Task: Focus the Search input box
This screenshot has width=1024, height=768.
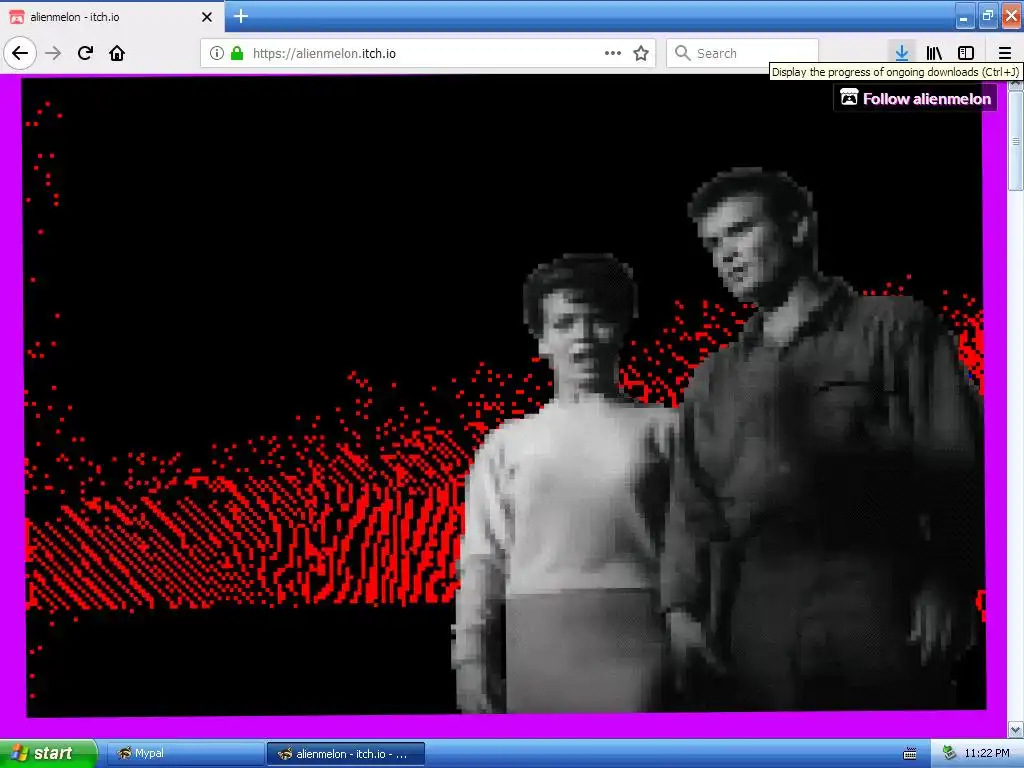Action: click(743, 53)
